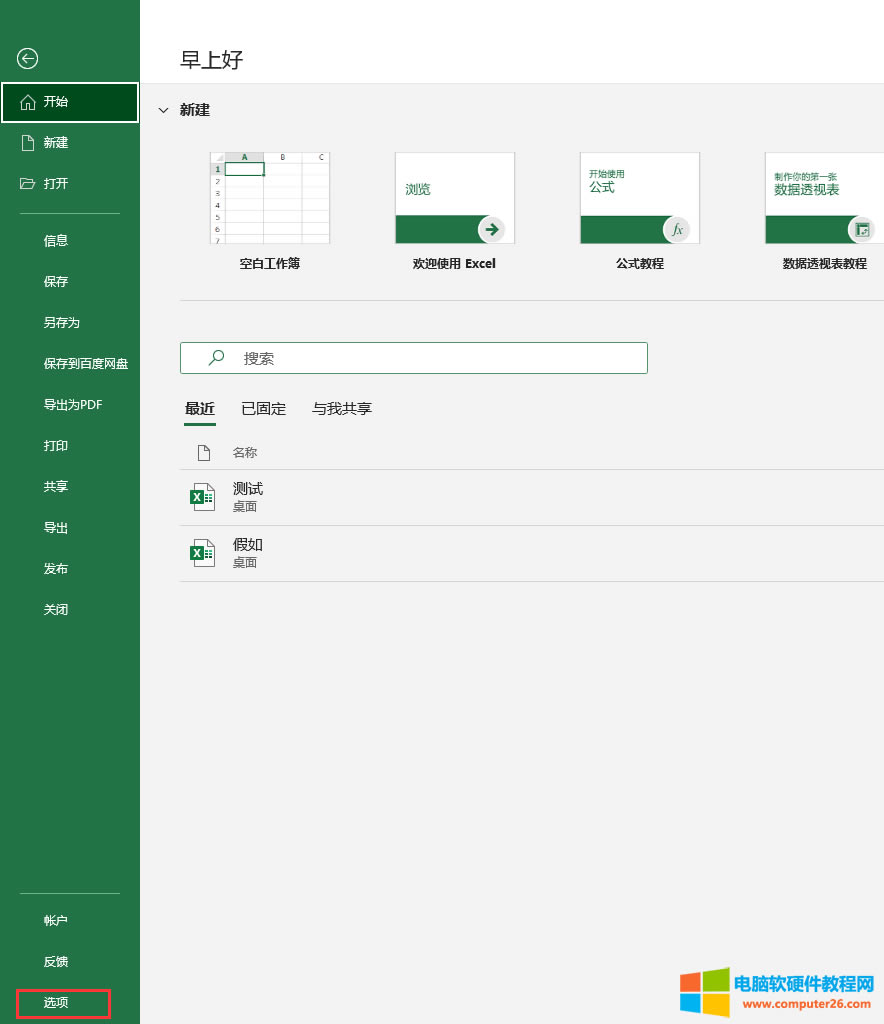Click the arrow icon on 欢迎使用 Excel template
Viewport: 884px width, 1024px height.
[x=491, y=229]
